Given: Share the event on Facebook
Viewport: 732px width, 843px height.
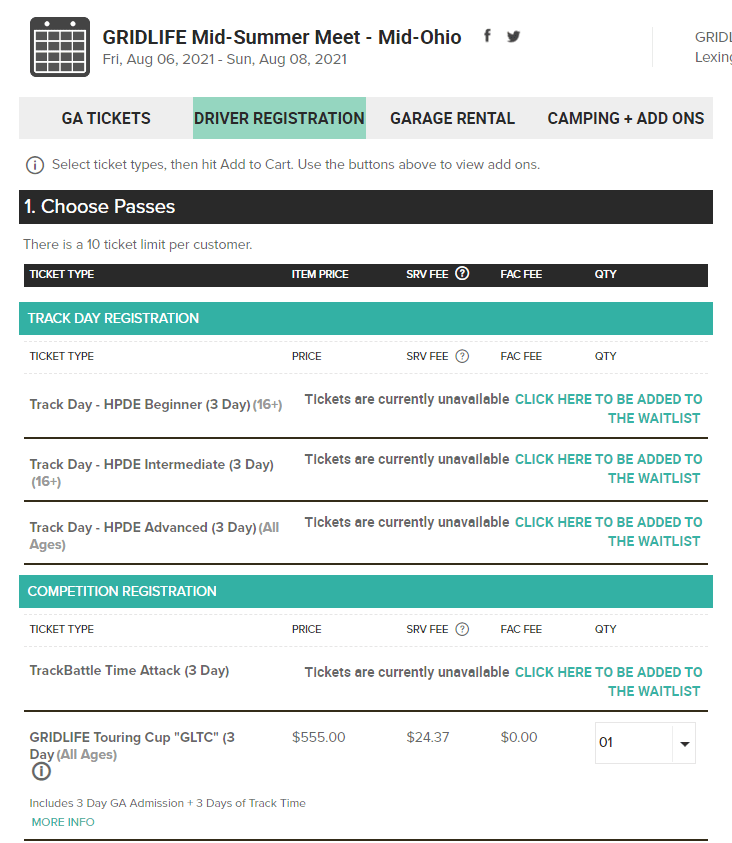Looking at the screenshot, I should 487,35.
